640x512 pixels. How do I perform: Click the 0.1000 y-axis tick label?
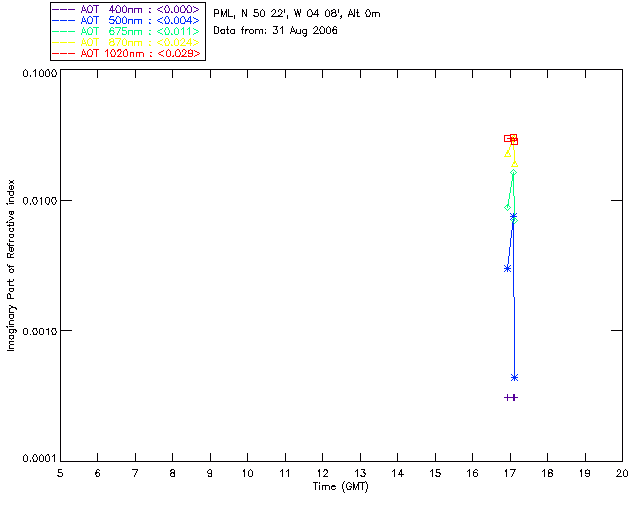click(39, 73)
